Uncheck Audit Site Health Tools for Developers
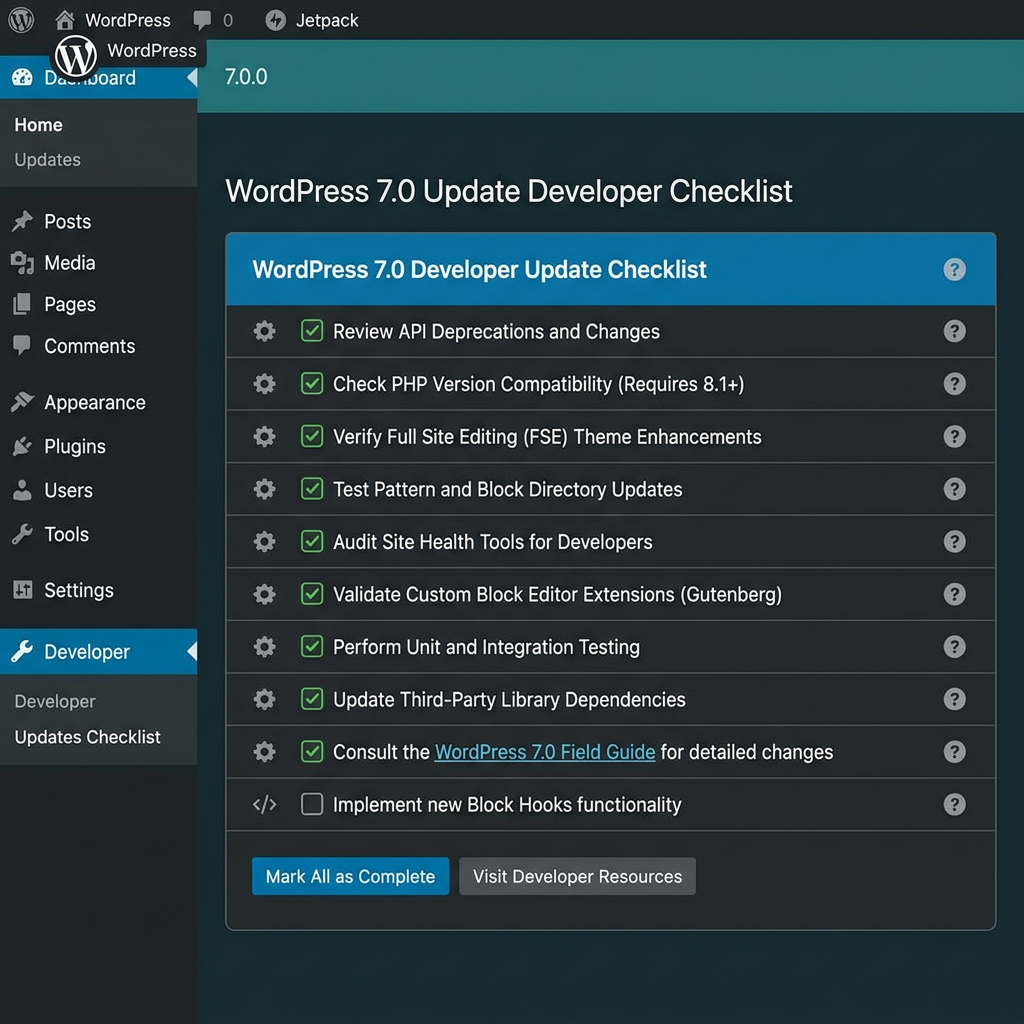This screenshot has height=1024, width=1024. pyautogui.click(x=312, y=541)
